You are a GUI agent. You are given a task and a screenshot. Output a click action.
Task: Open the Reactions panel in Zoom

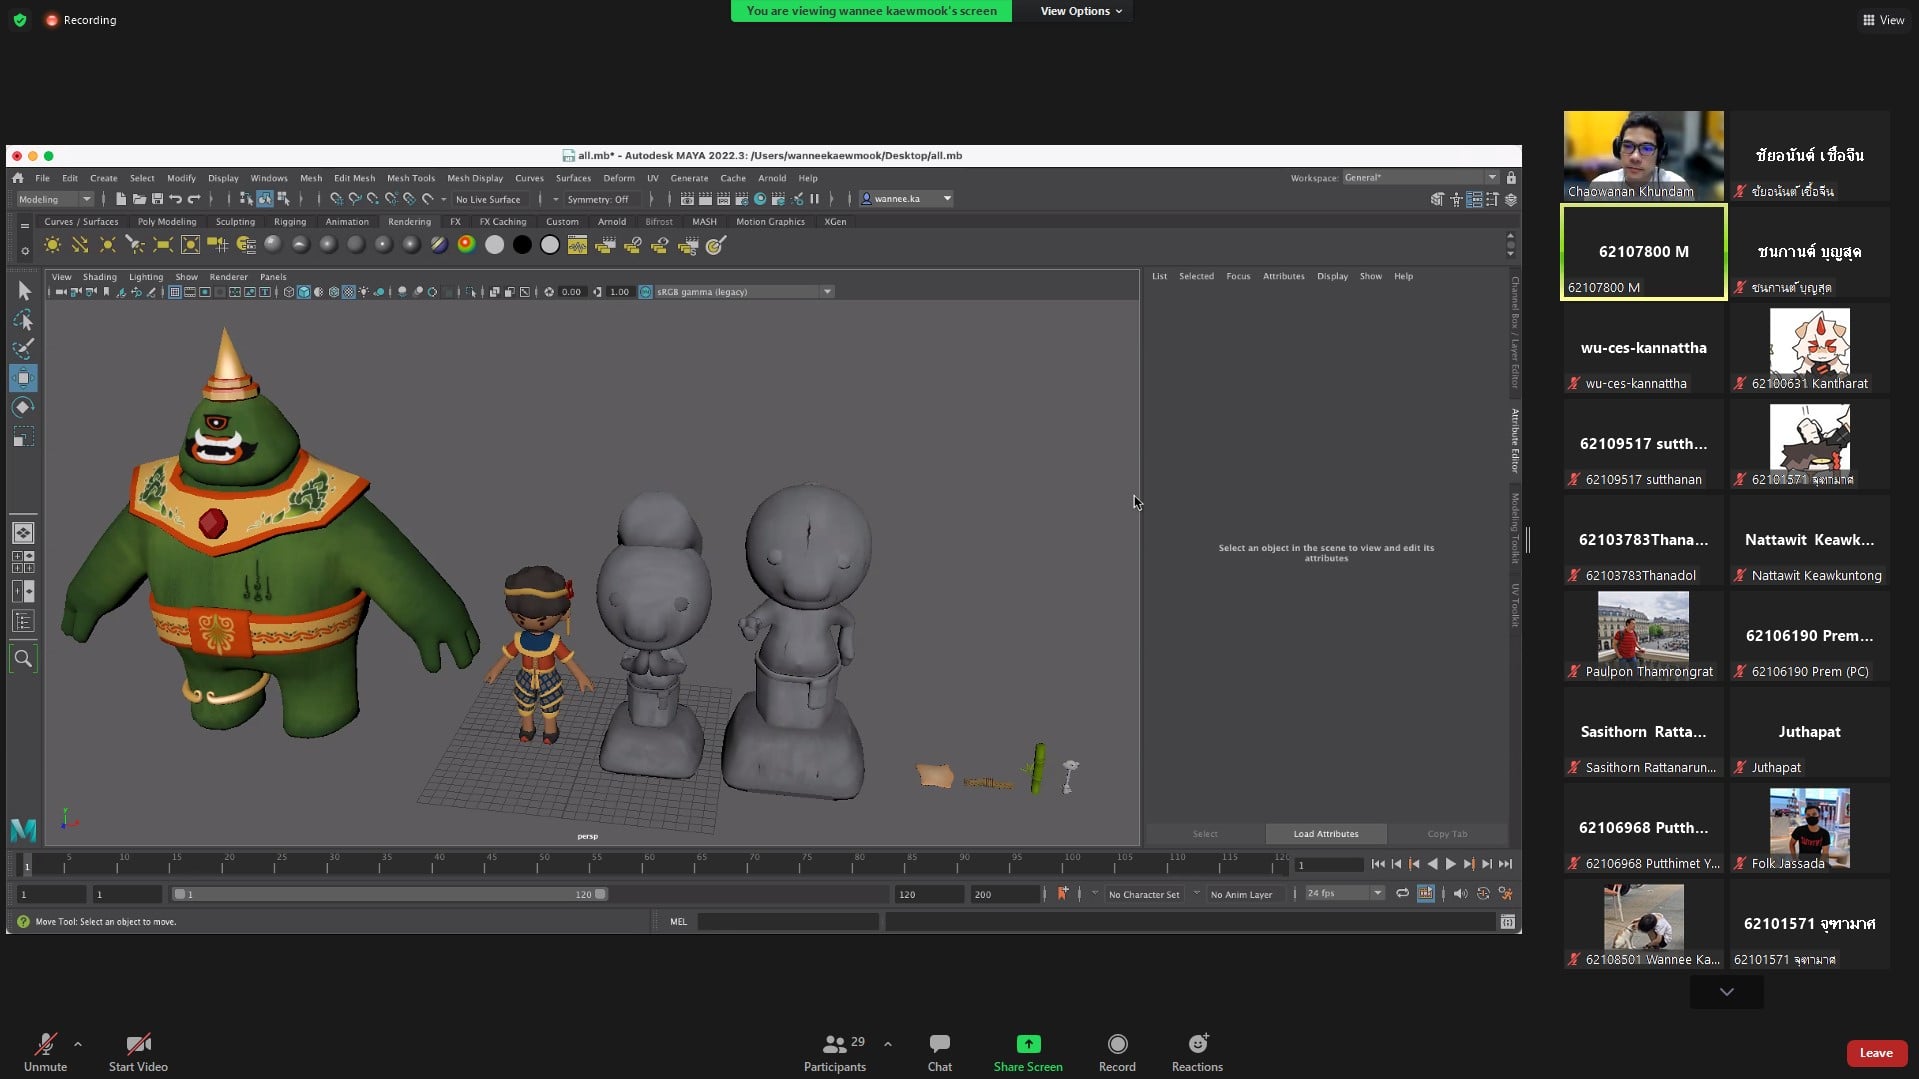(x=1197, y=1052)
